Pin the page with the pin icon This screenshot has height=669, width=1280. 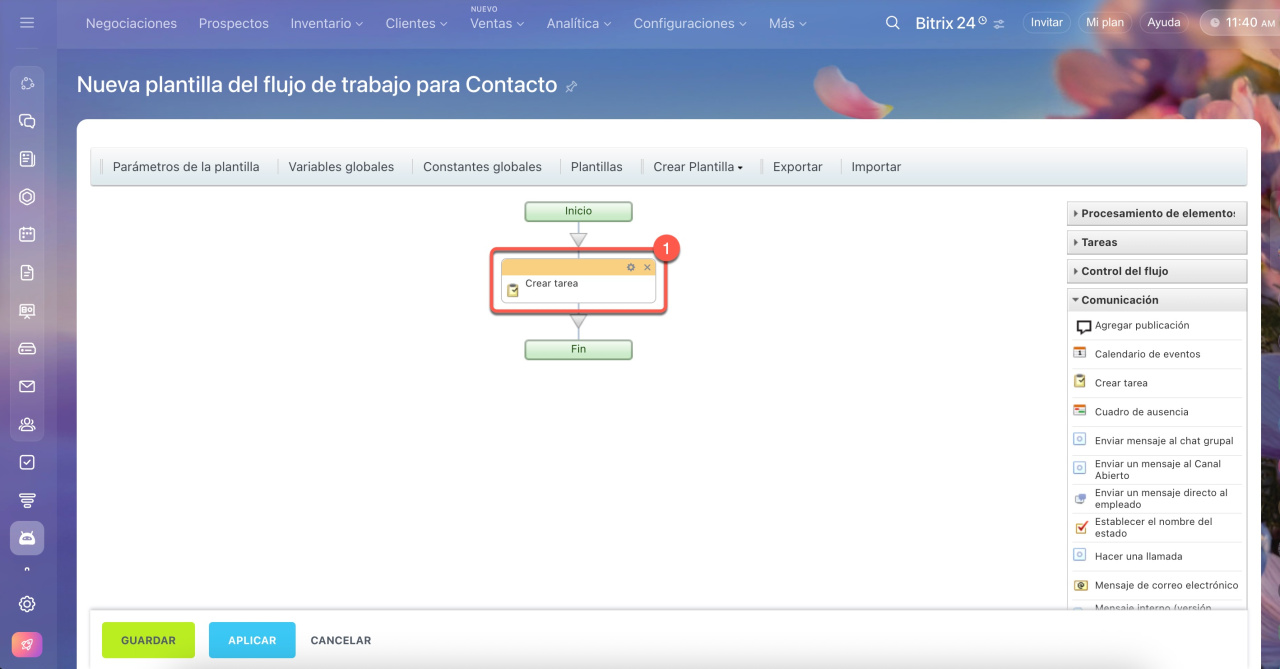tap(571, 87)
